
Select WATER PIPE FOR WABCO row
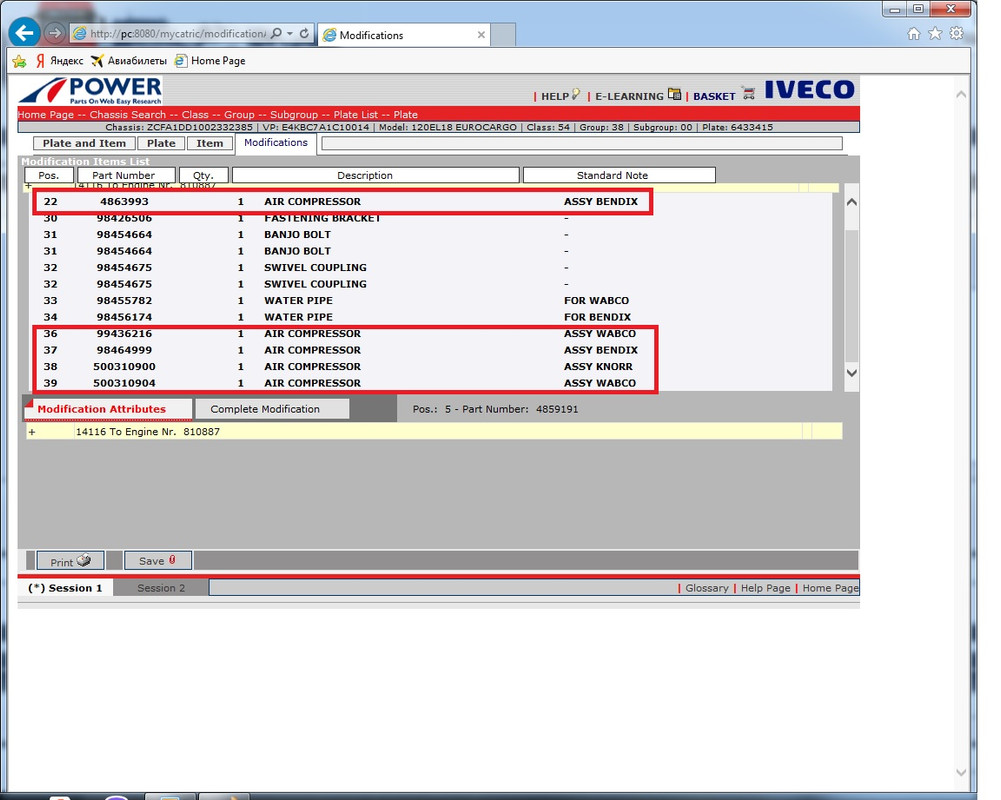coord(430,301)
